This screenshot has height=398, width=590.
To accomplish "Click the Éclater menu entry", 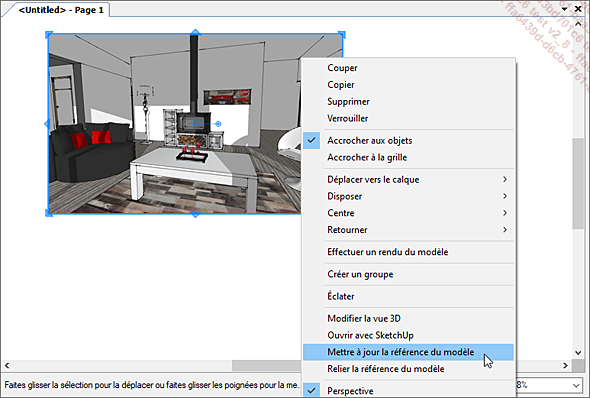I will 408,296.
